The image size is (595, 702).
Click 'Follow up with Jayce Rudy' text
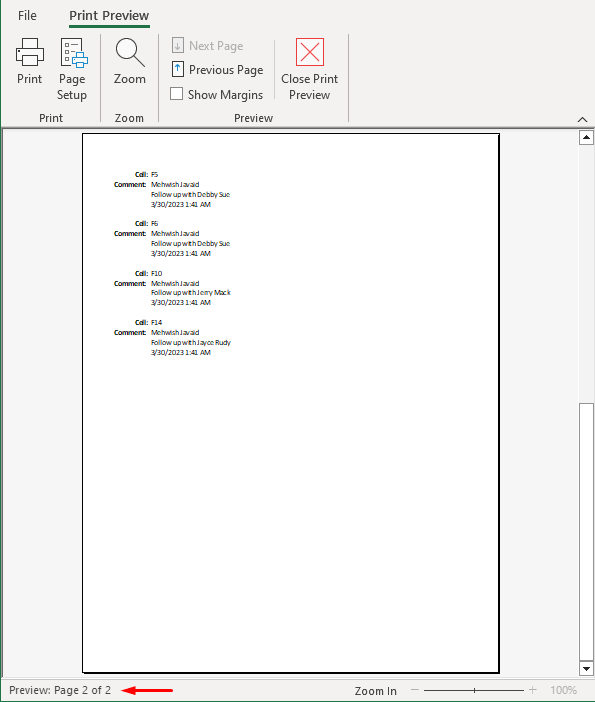(x=191, y=342)
